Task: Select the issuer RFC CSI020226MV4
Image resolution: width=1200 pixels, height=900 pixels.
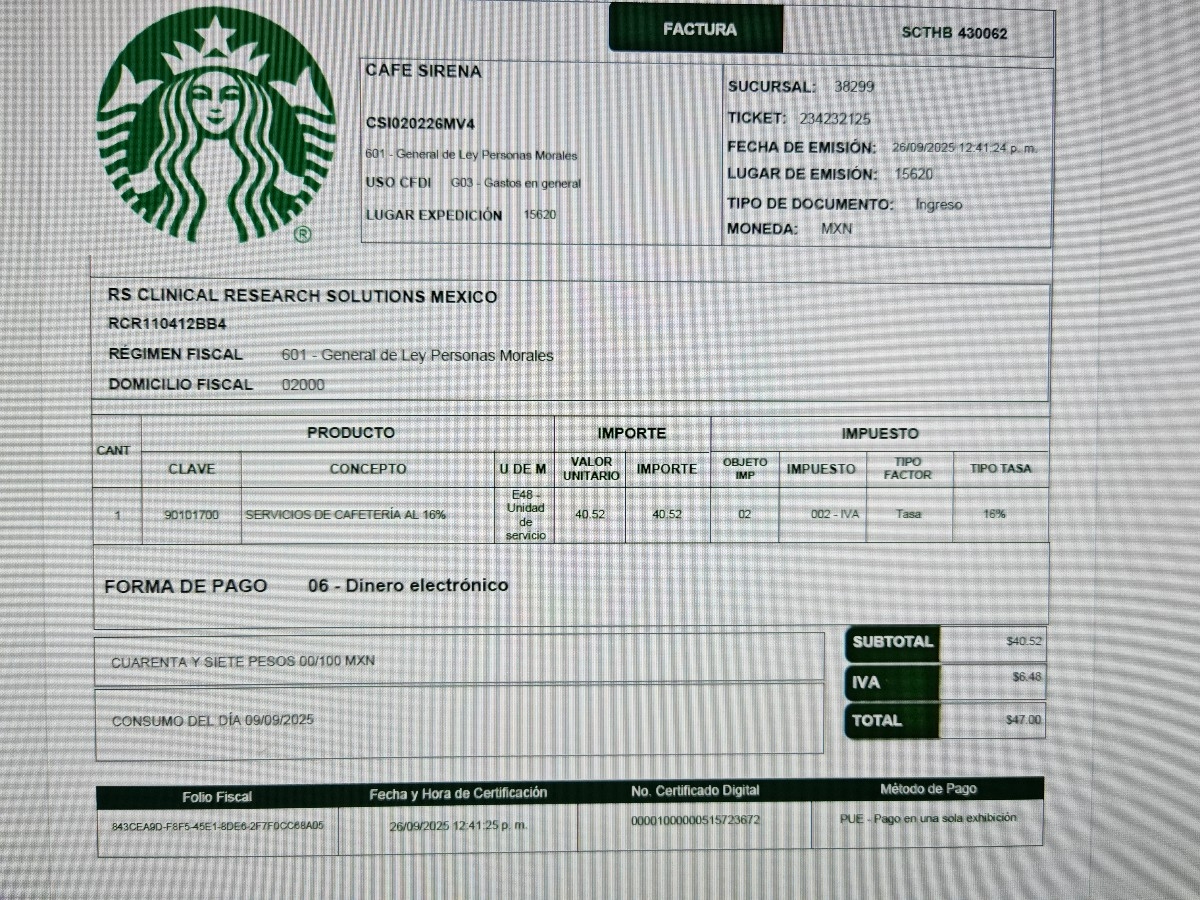Action: 420,123
